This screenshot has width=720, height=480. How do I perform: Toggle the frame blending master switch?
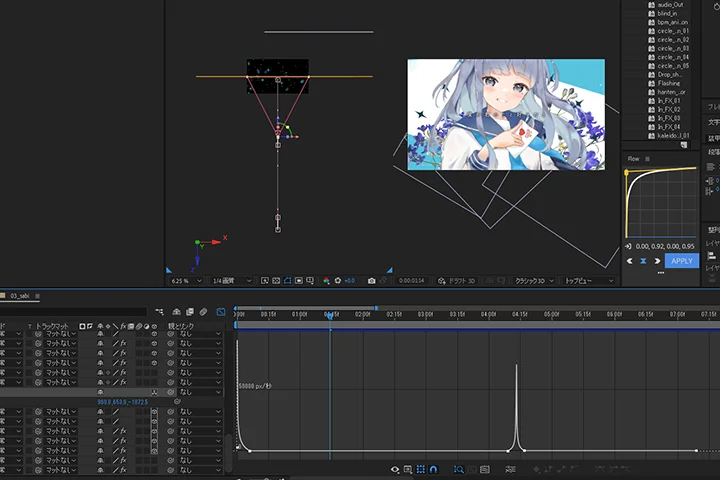pos(190,312)
